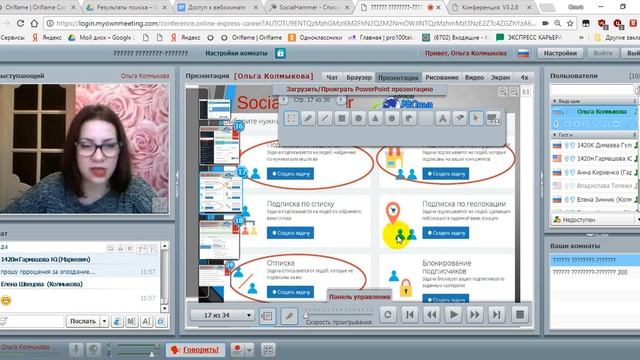Click the Настройки комнаты label
Screen dimensions: 640x360
(x=236, y=53)
